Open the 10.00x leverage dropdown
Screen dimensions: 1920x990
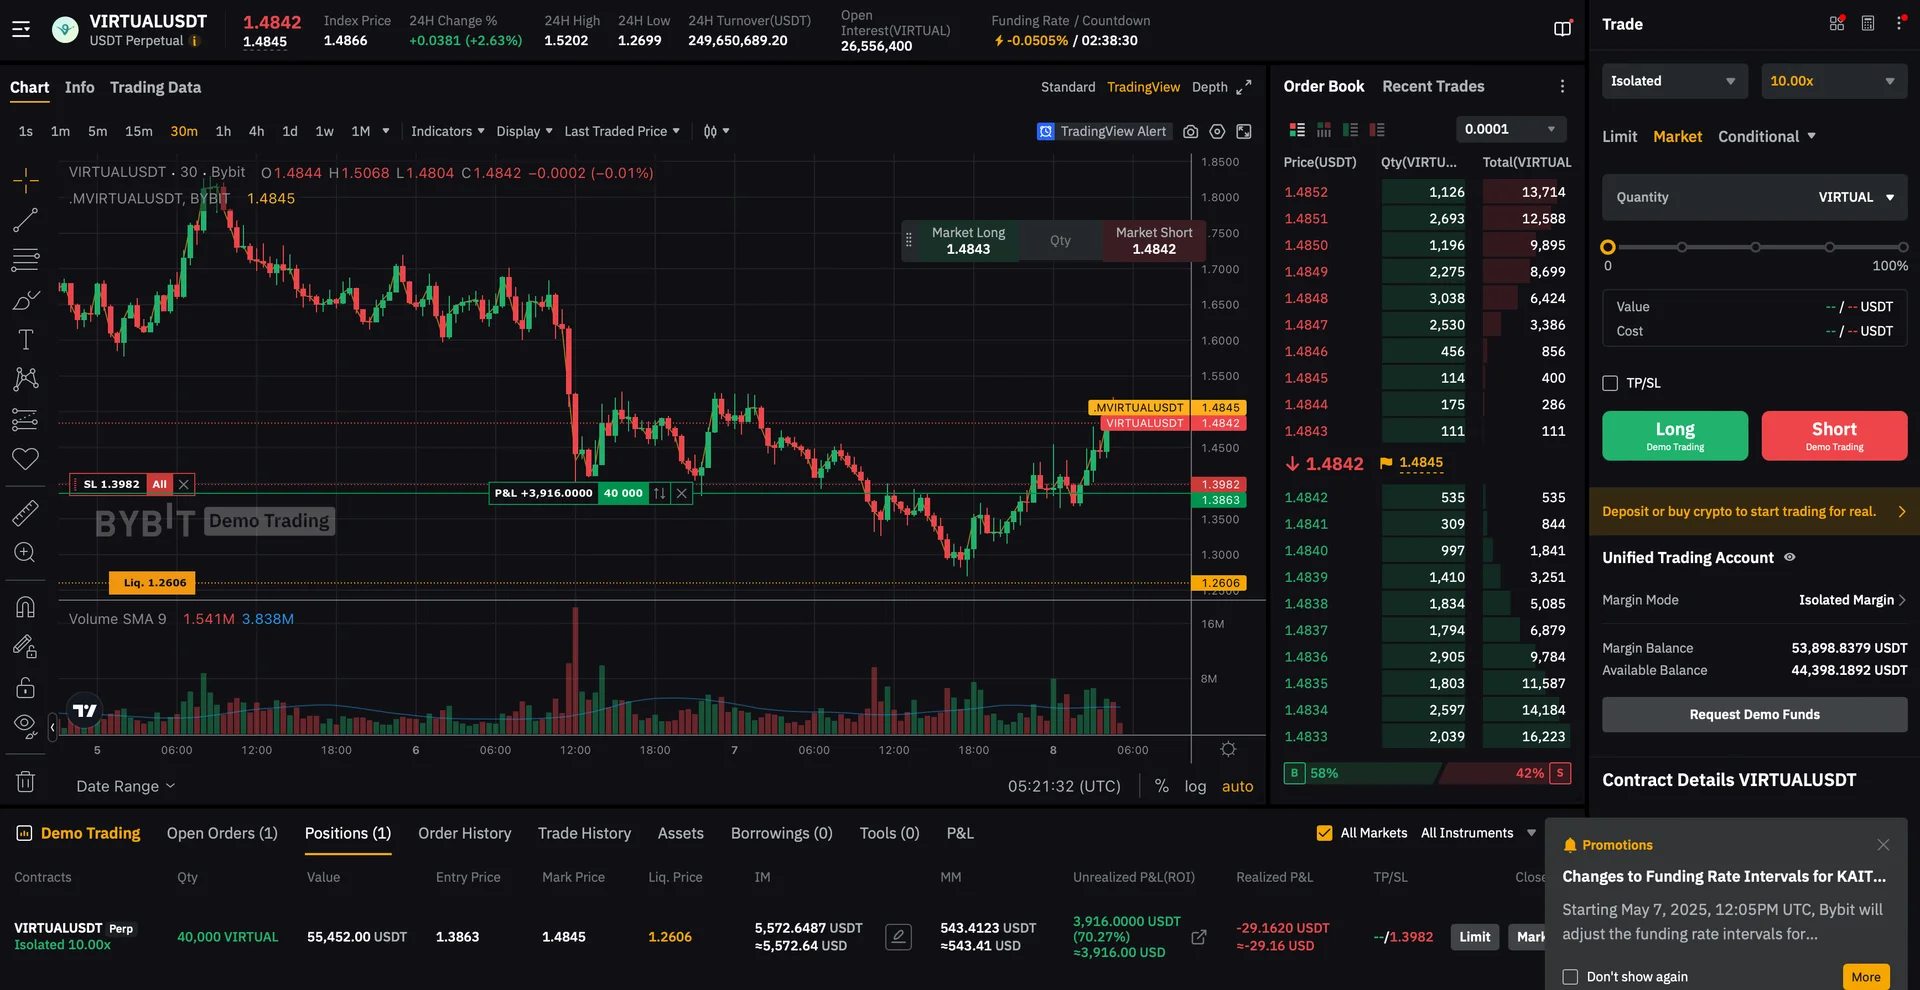tap(1834, 81)
